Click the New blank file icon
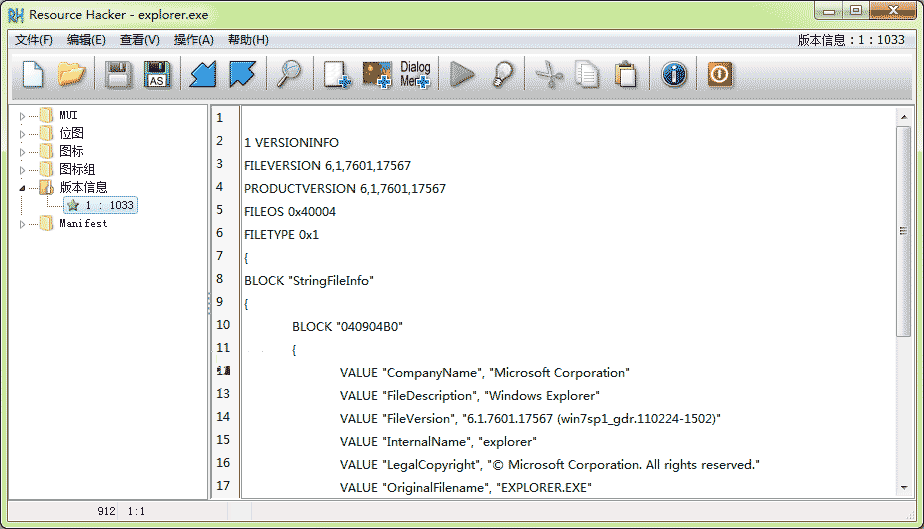This screenshot has width=924, height=529. [33, 75]
